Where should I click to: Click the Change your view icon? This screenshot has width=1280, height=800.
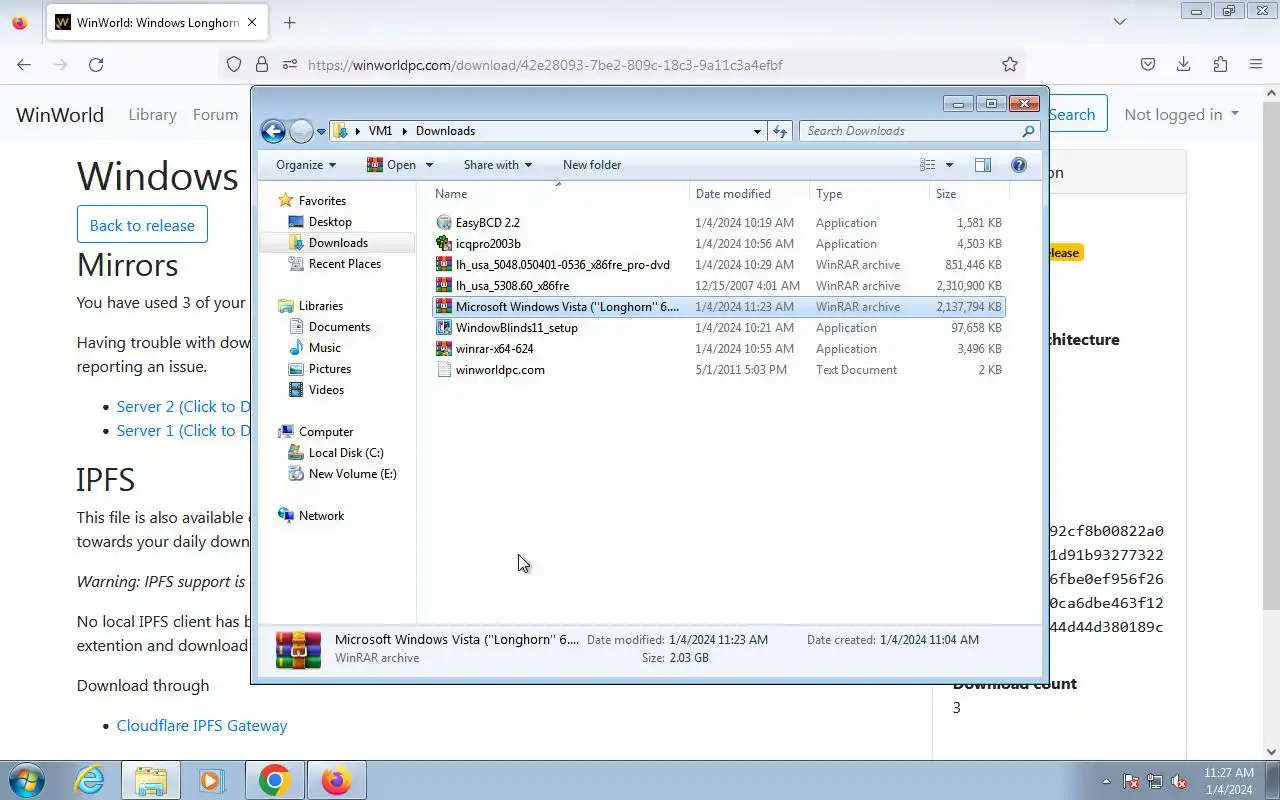click(x=928, y=165)
